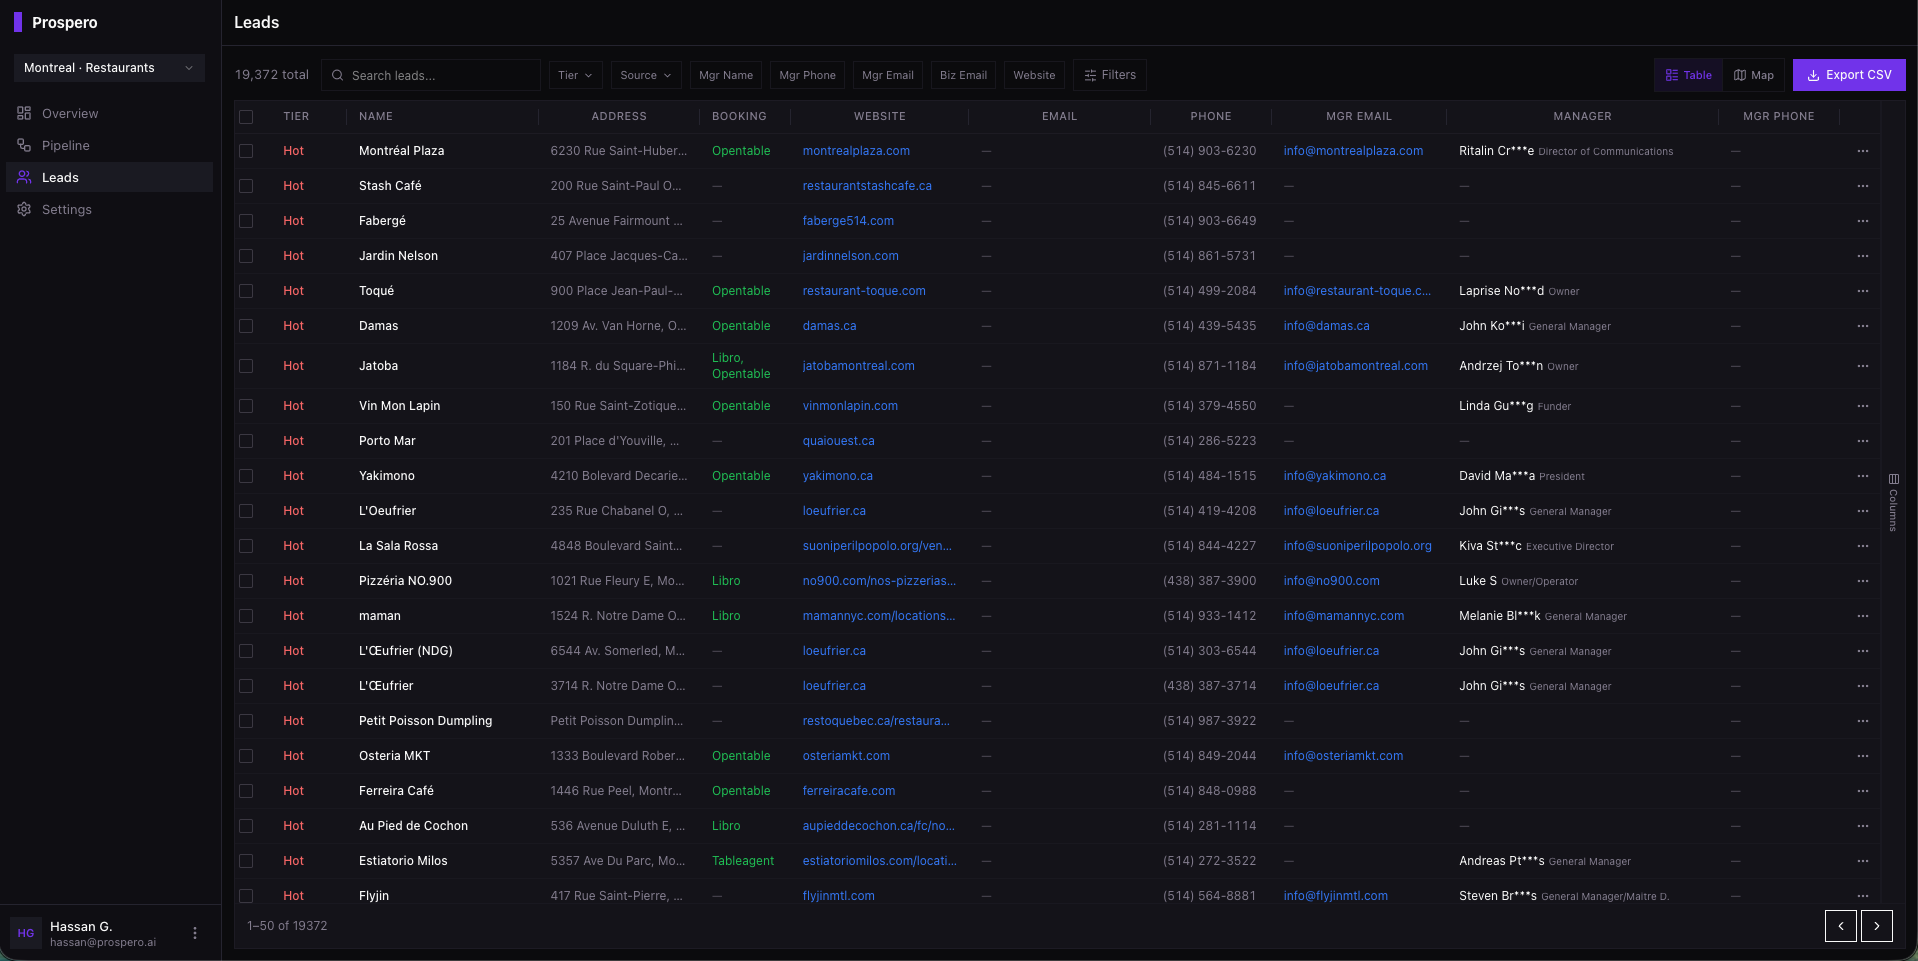Open the Pipeline icon in sidebar
This screenshot has width=1918, height=961.
pos(24,145)
